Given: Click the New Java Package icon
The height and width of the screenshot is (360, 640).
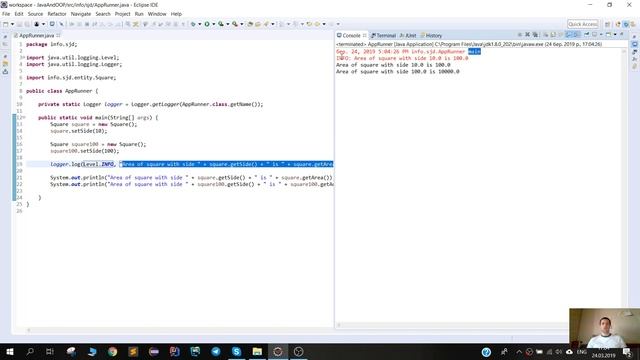Looking at the screenshot, I should coord(249,24).
